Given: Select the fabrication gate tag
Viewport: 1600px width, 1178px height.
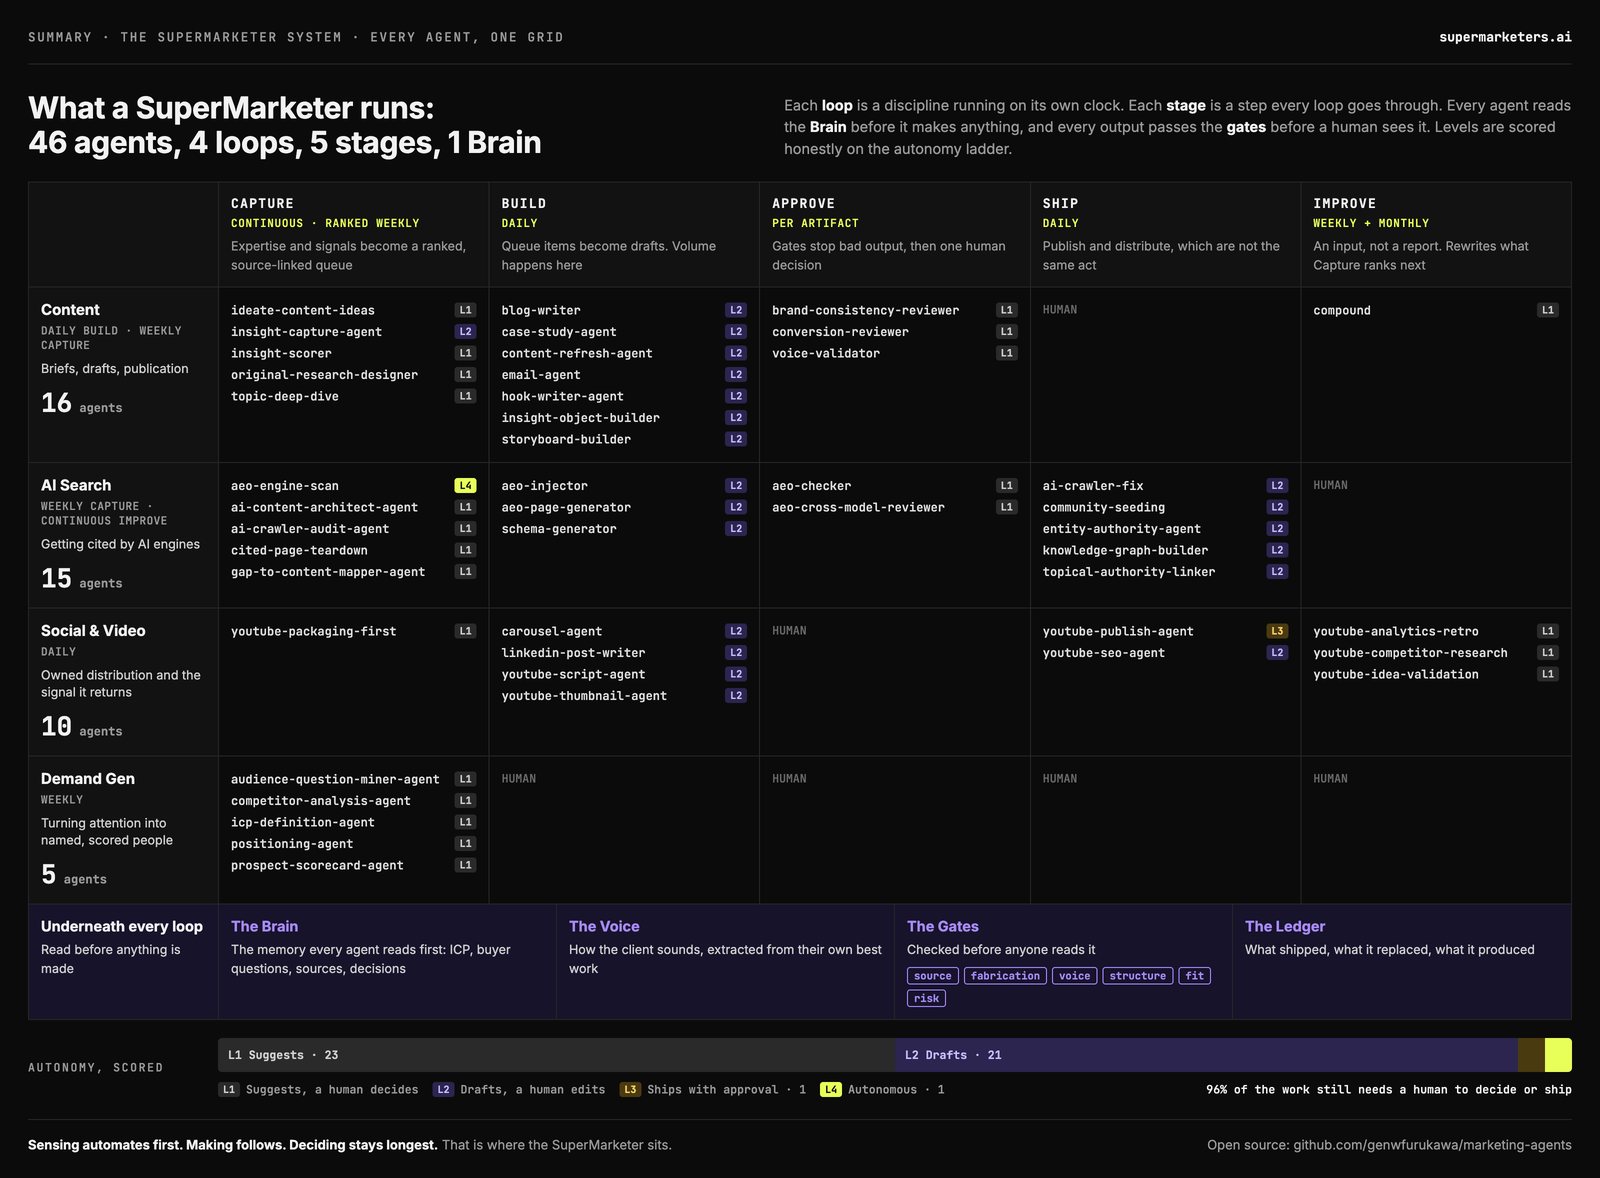Looking at the screenshot, I should click(x=1005, y=976).
